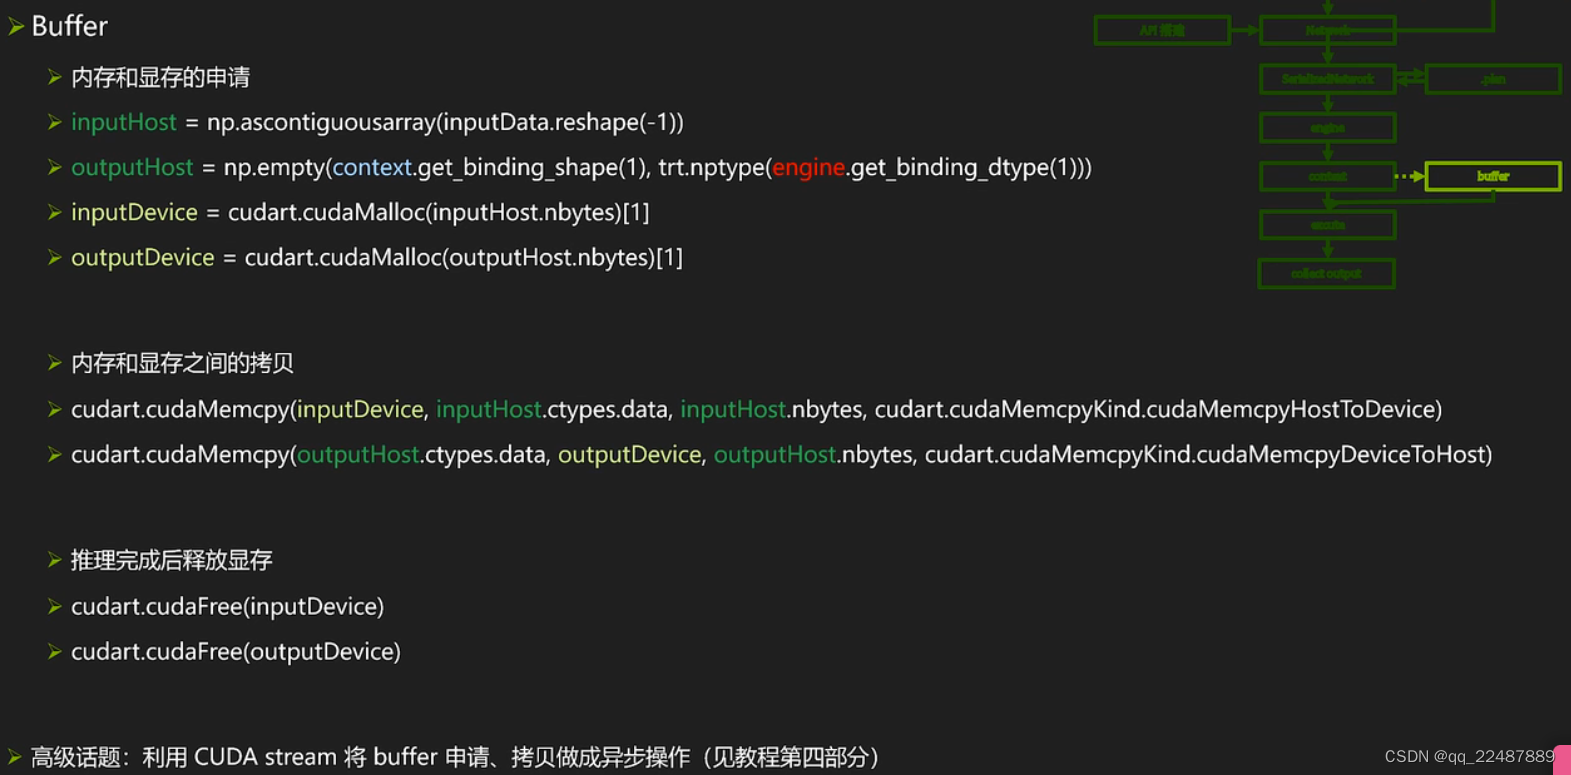Click 'cudart.cudaMalloc(outputHost.nbytes)[1]' code
This screenshot has height=775, width=1571.
click(464, 257)
